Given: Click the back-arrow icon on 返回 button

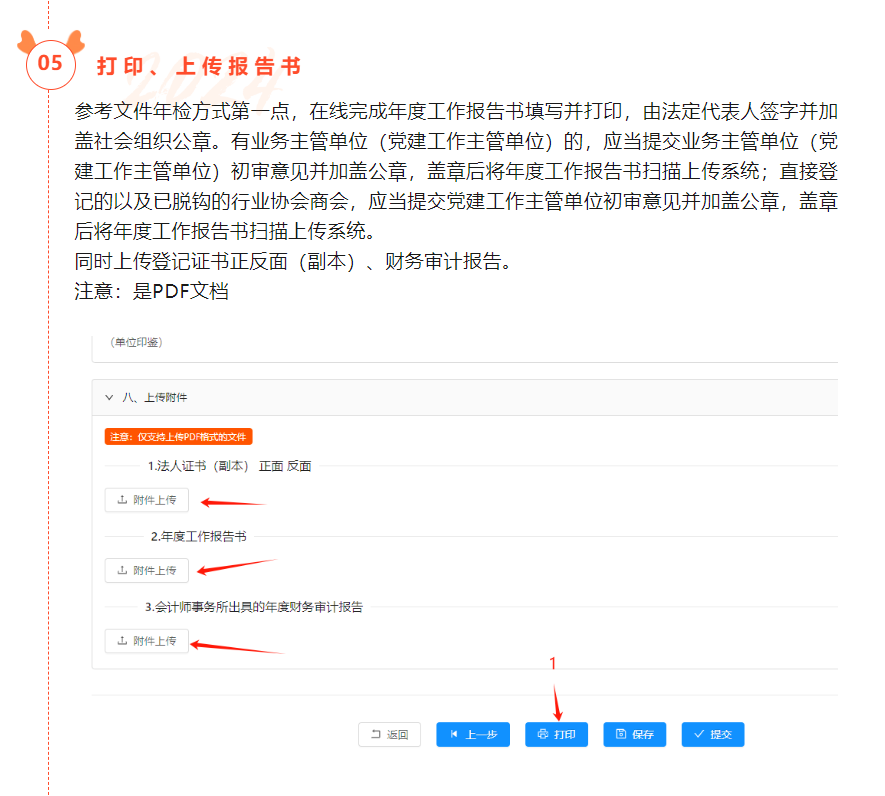Looking at the screenshot, I should click(376, 734).
